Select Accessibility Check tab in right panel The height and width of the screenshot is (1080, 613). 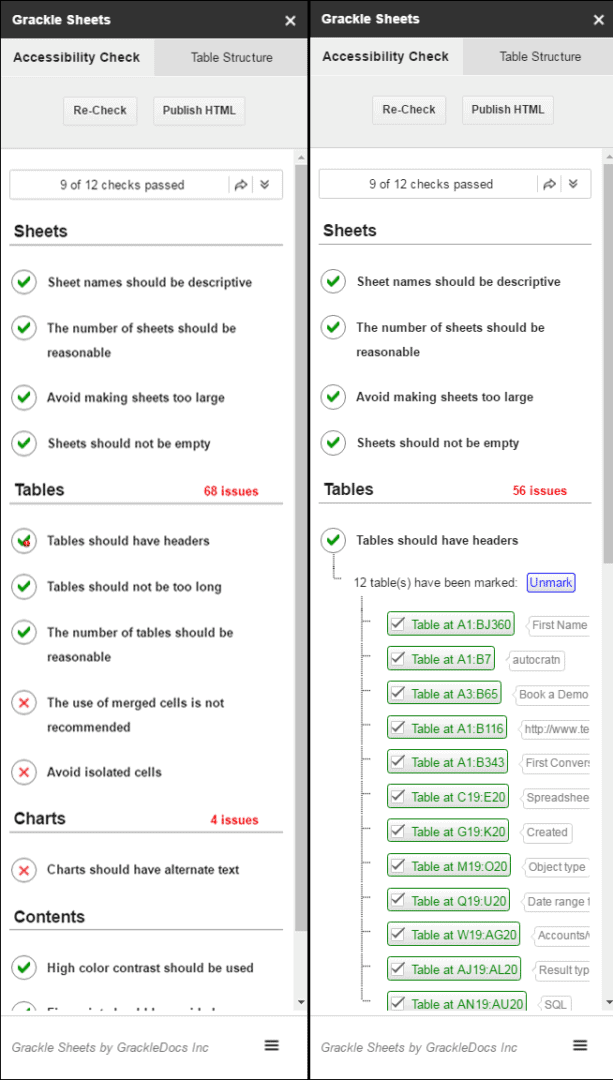coord(386,56)
